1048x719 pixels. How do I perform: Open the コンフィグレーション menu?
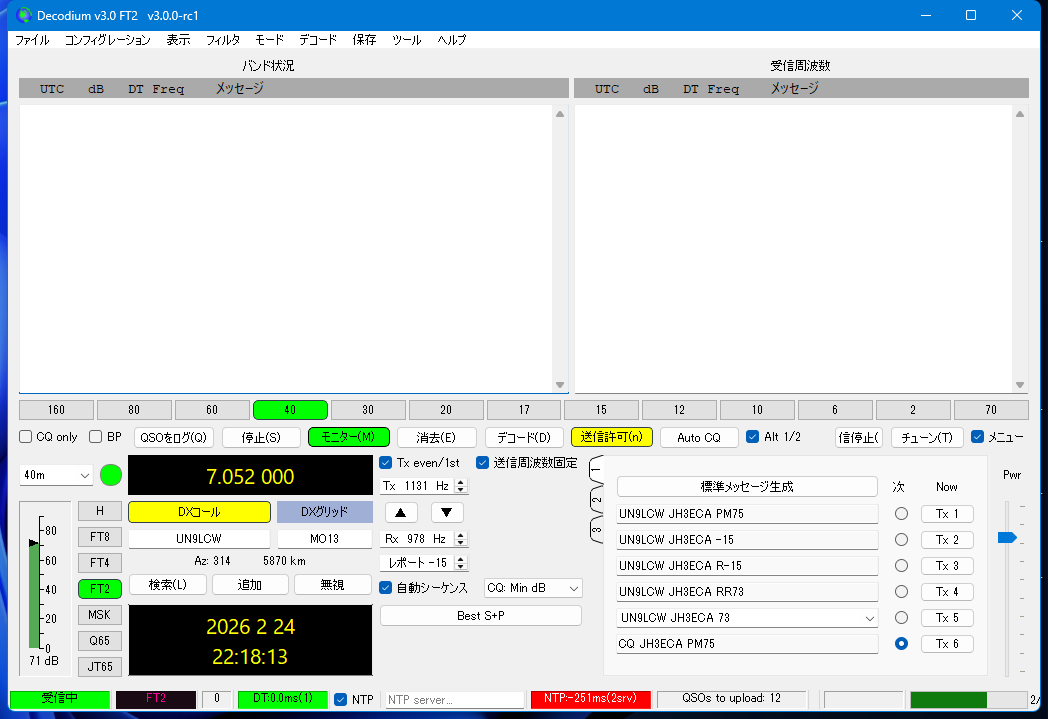(x=108, y=40)
